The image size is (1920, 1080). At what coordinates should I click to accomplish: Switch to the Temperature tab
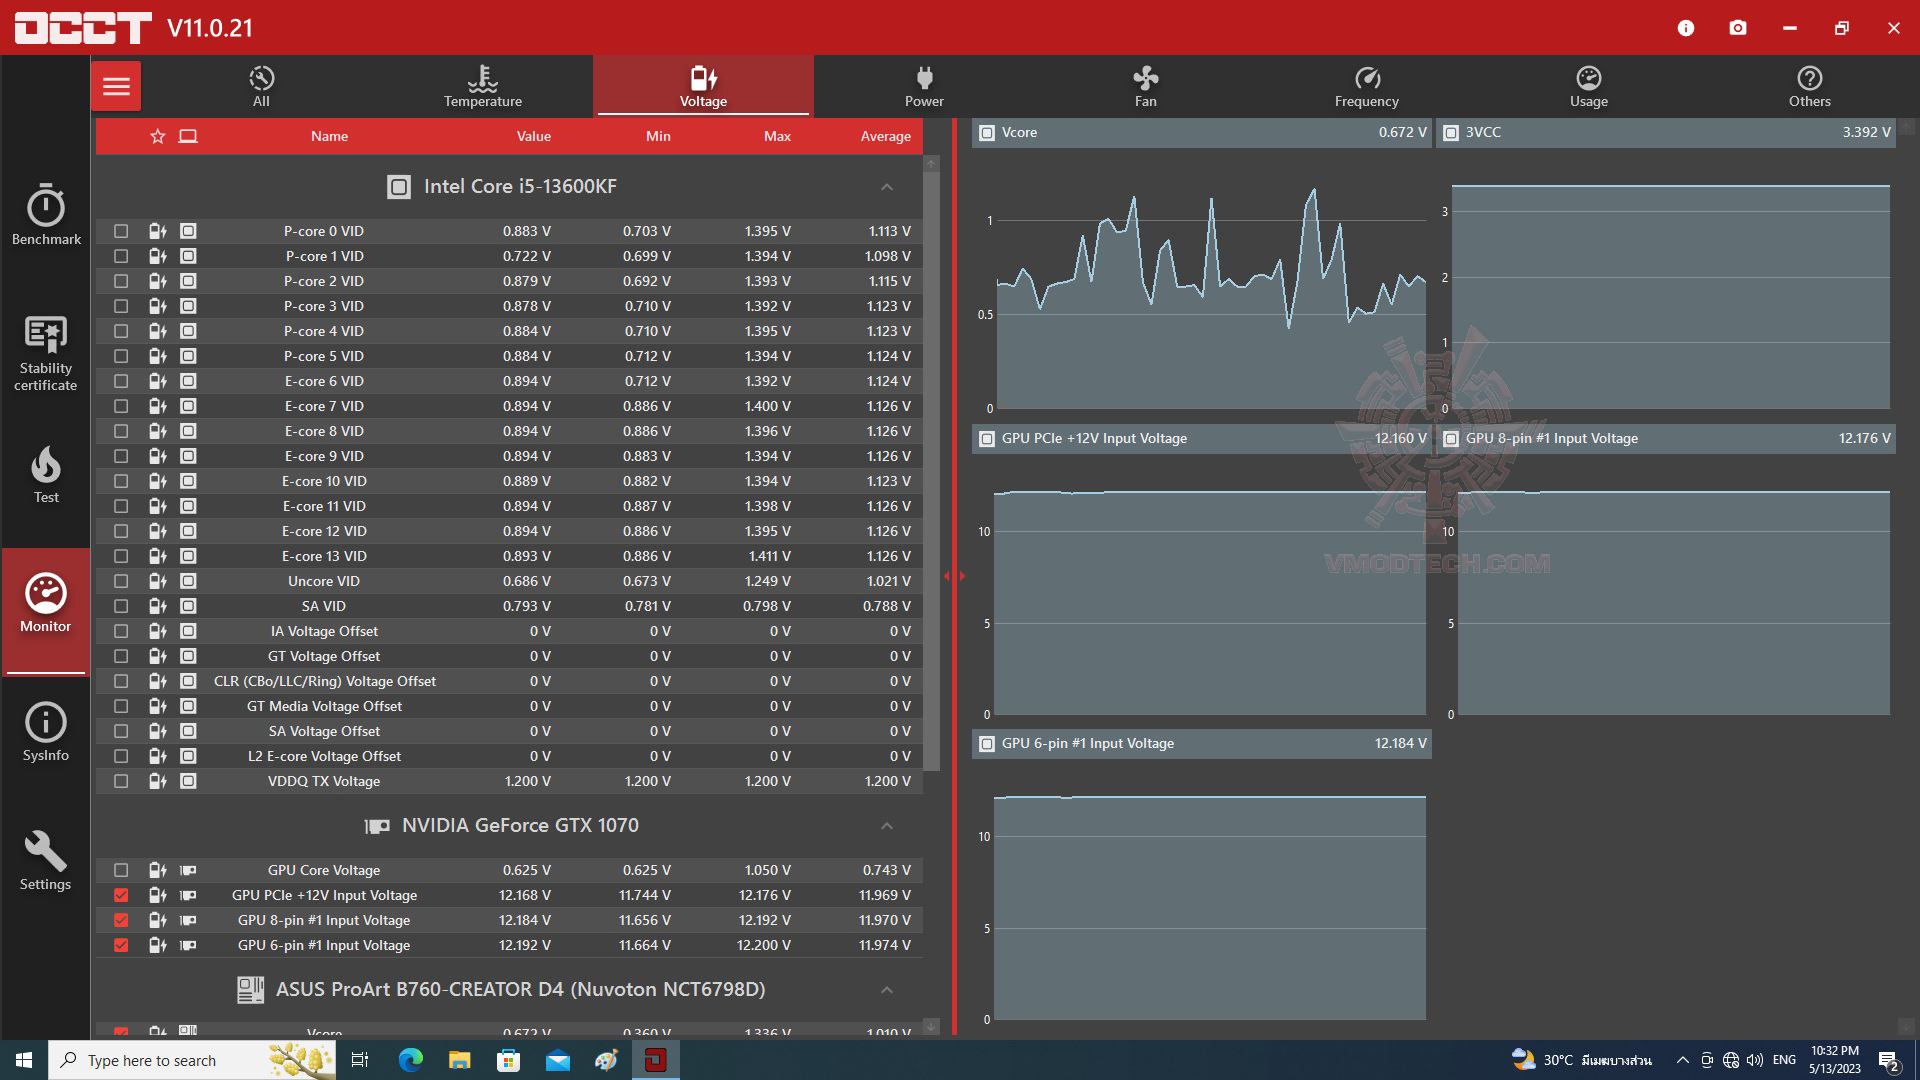click(483, 86)
